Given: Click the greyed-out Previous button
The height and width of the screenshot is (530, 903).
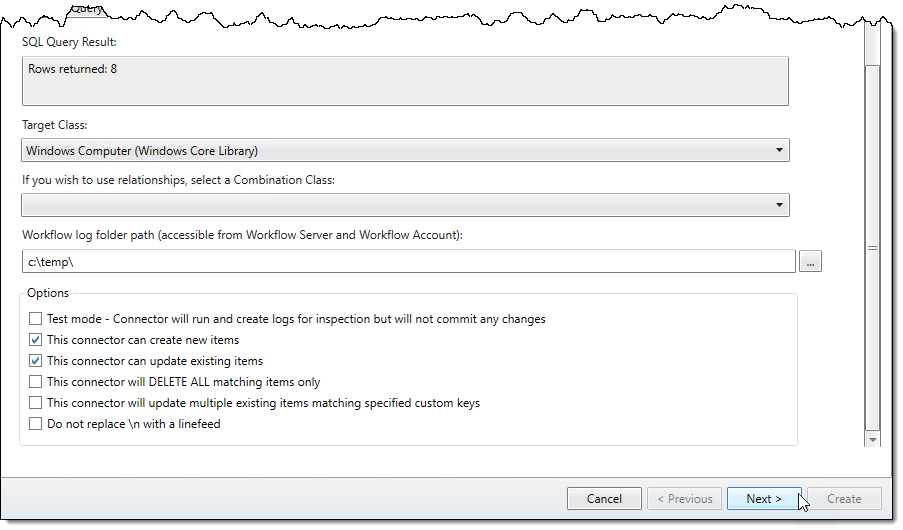Looking at the screenshot, I should coord(685,499).
